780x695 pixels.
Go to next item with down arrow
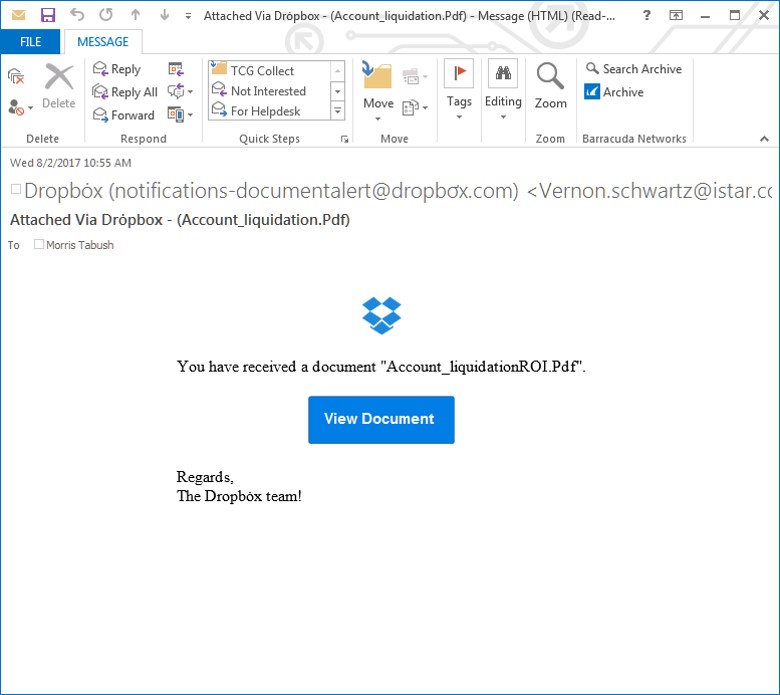pos(165,15)
